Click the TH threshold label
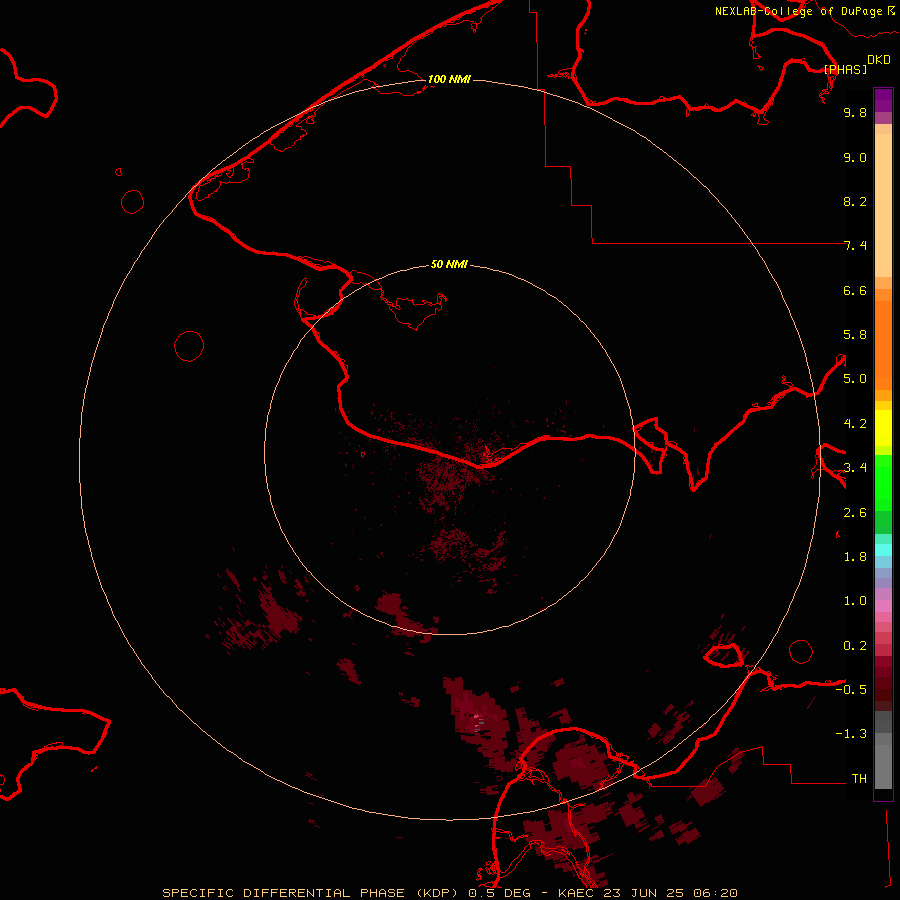The width and height of the screenshot is (900, 900). pos(859,779)
